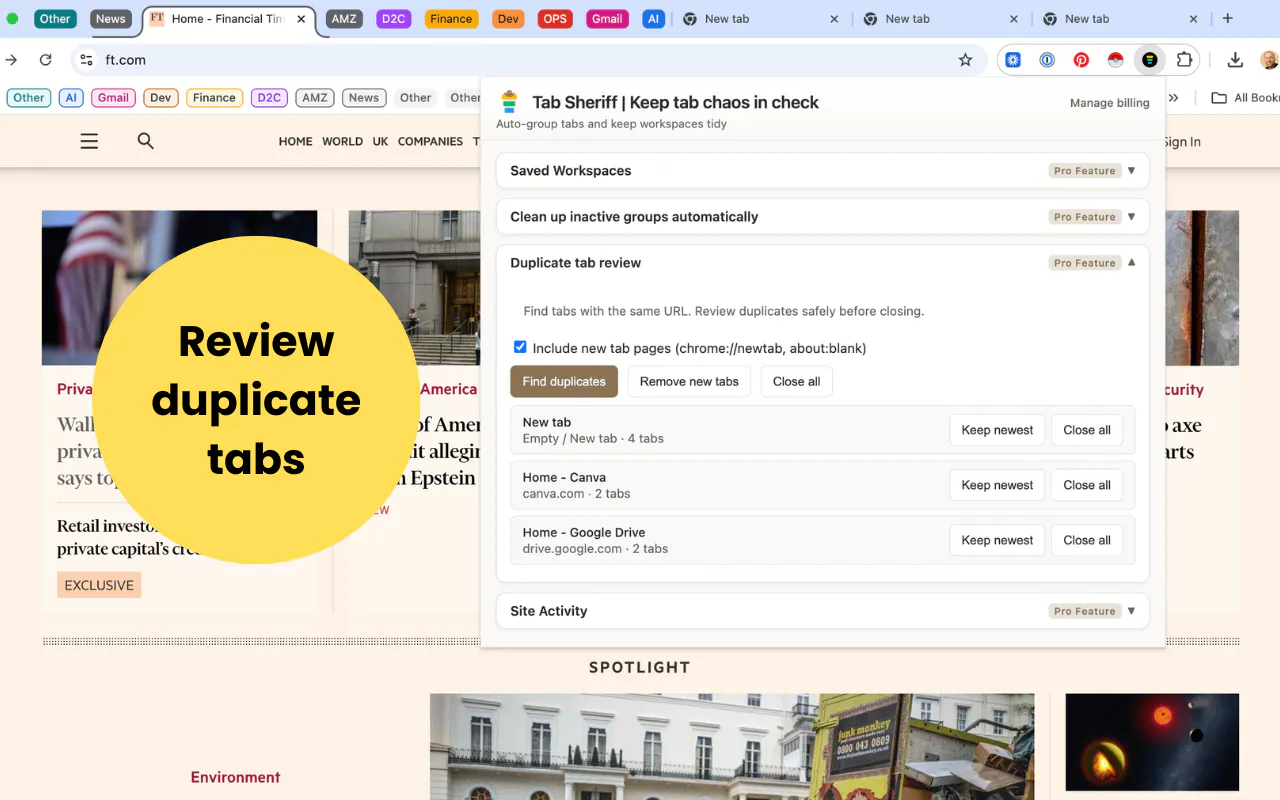Open the Manage billing link
Viewport: 1280px width, 800px height.
1109,103
